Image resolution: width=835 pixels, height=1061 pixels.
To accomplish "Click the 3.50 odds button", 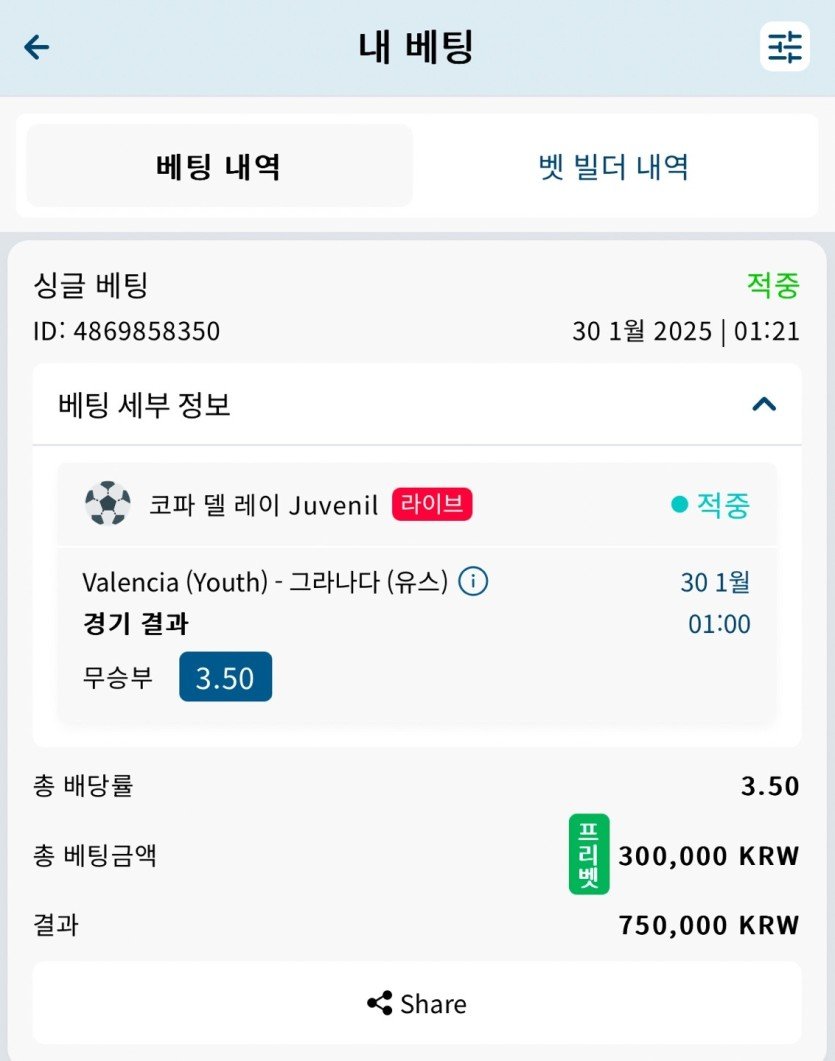I will 225,678.
